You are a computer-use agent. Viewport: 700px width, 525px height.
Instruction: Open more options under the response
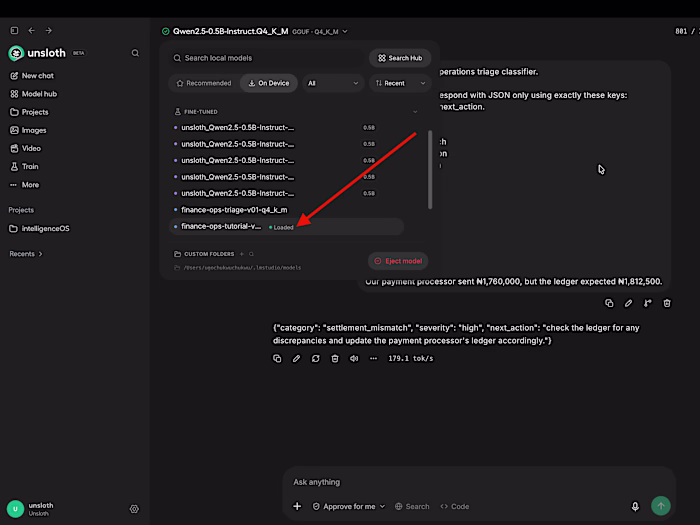(x=373, y=358)
